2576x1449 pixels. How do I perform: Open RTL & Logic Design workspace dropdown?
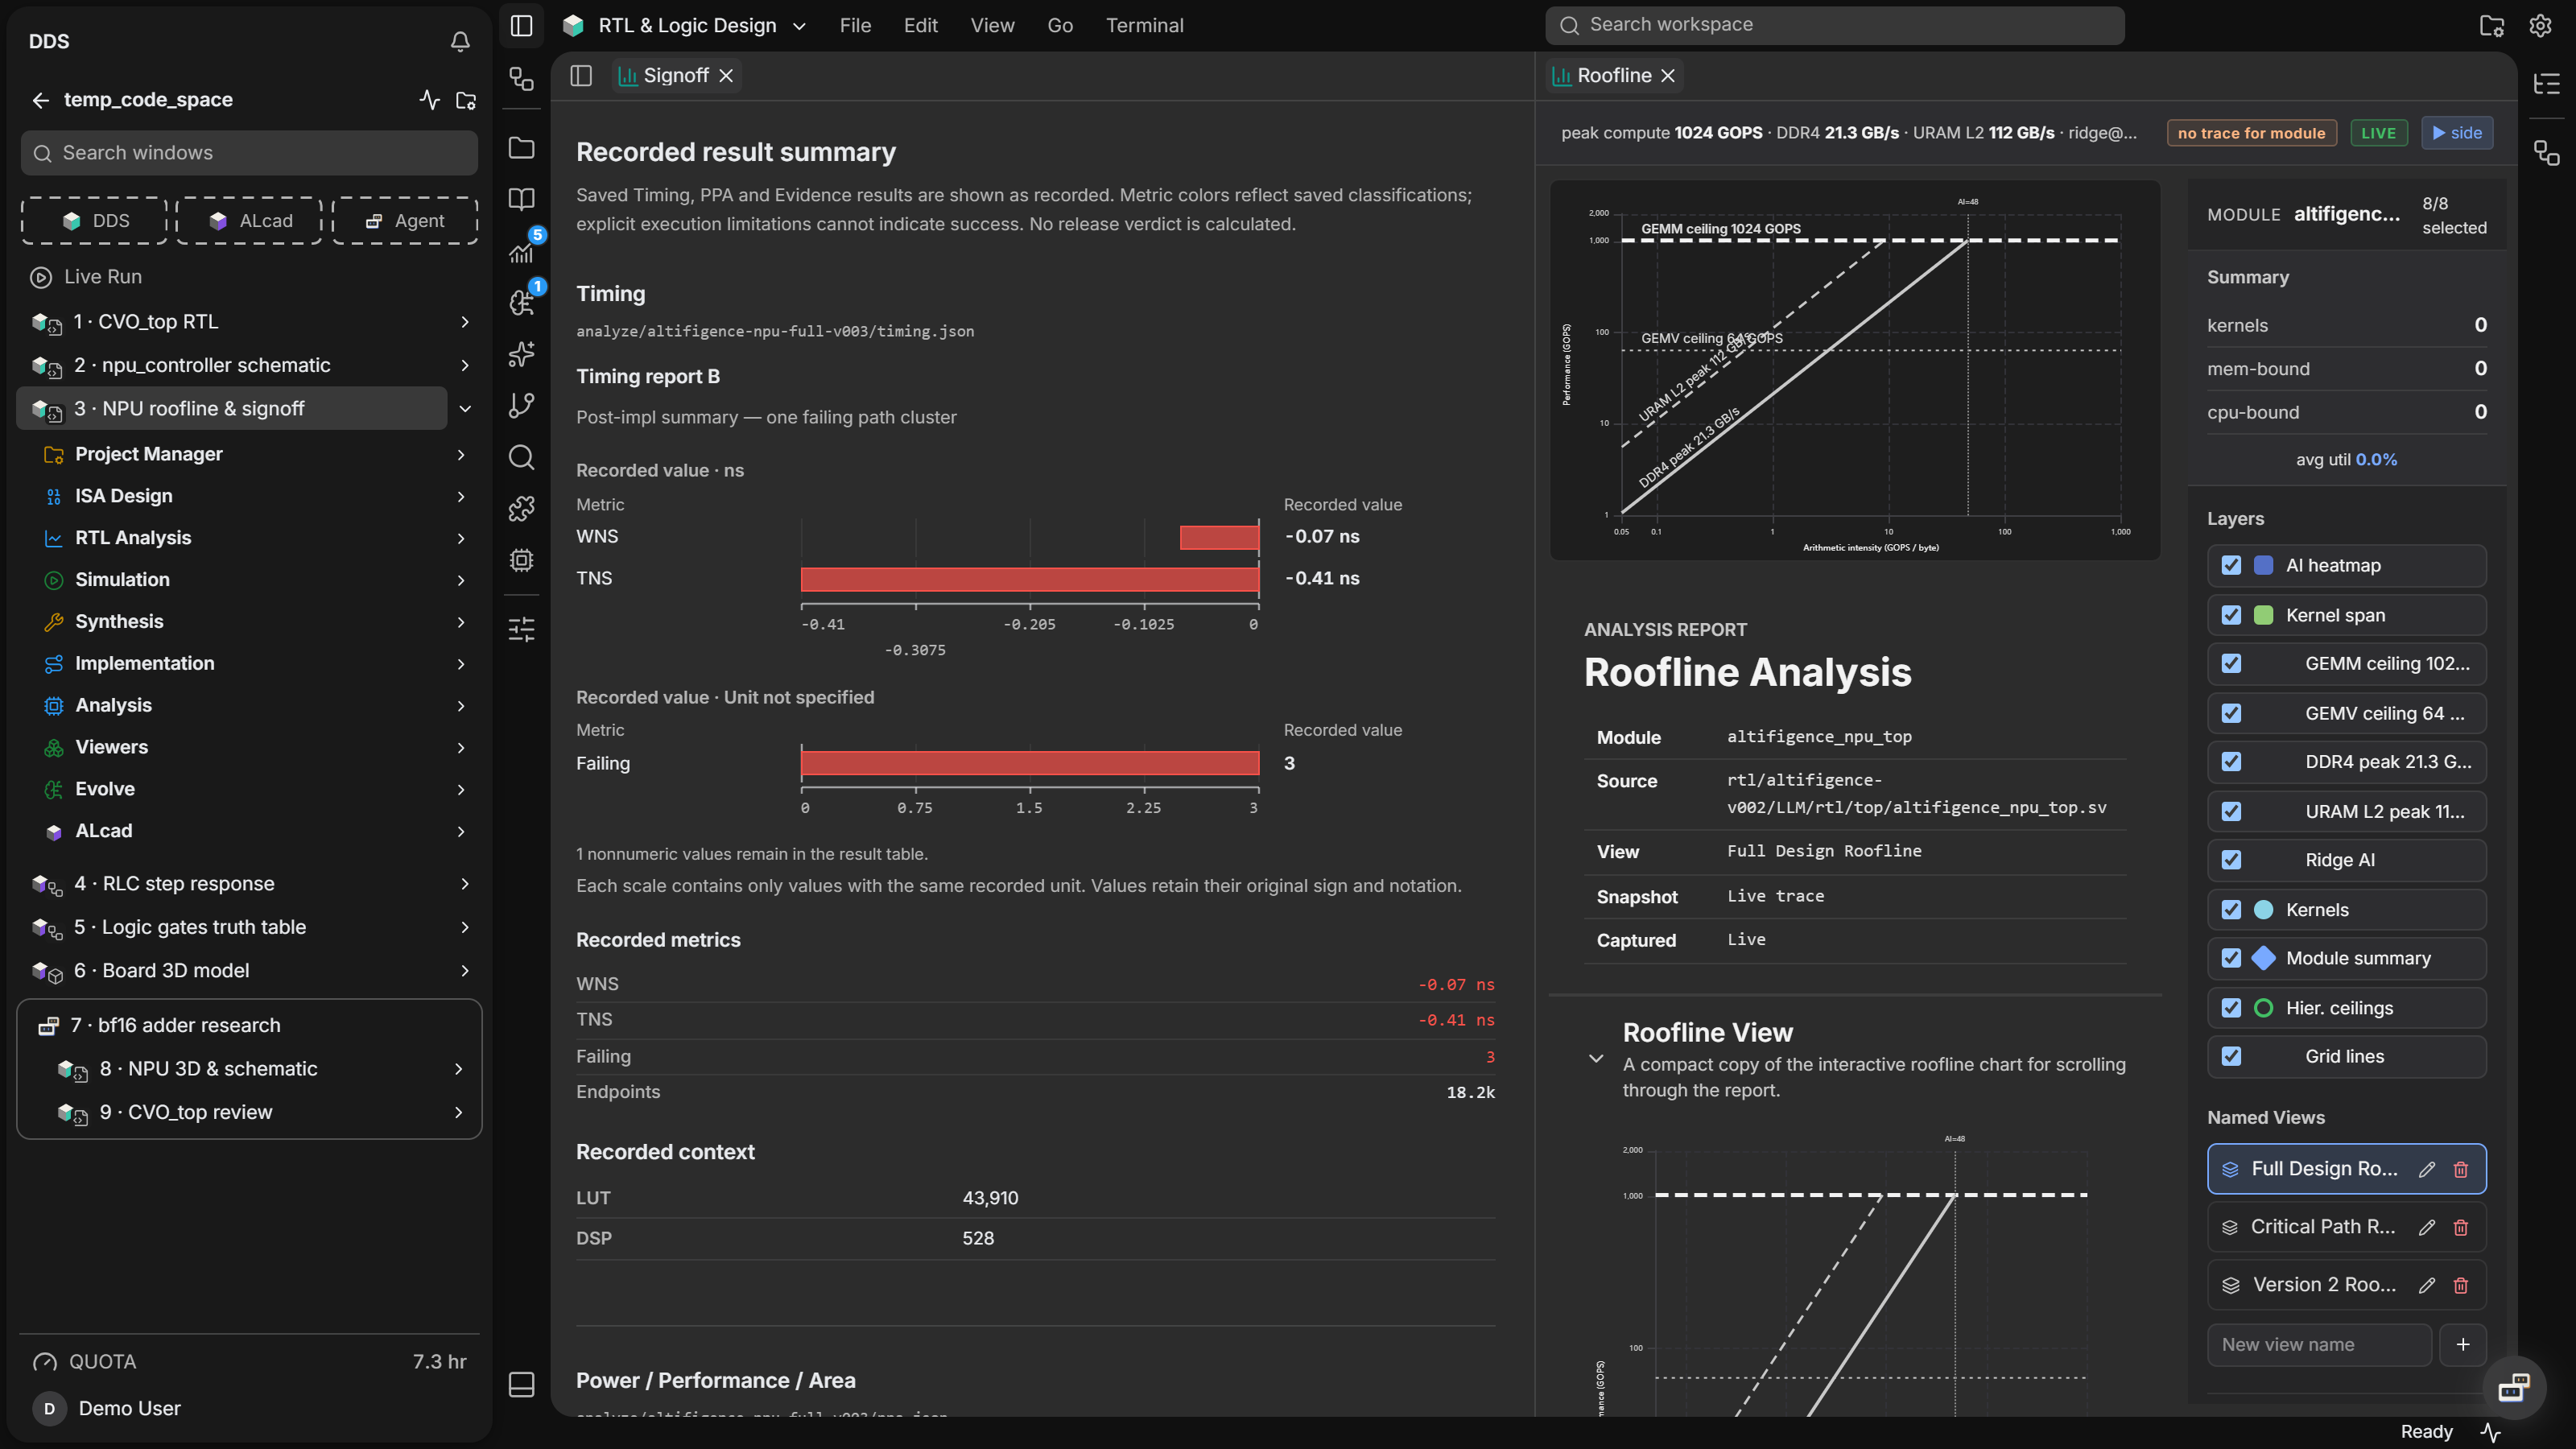click(684, 26)
